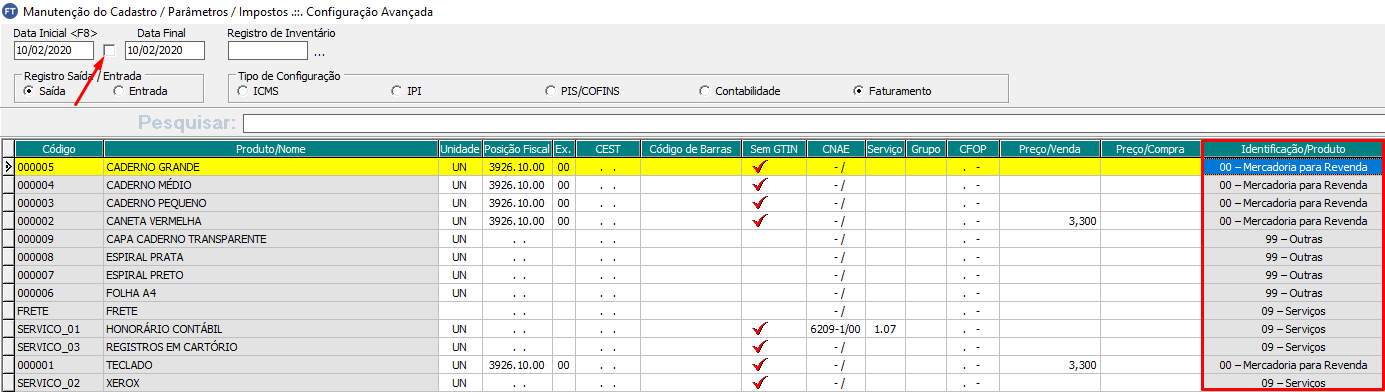
Task: Tick the checkbox between the date fields
Action: click(x=110, y=50)
